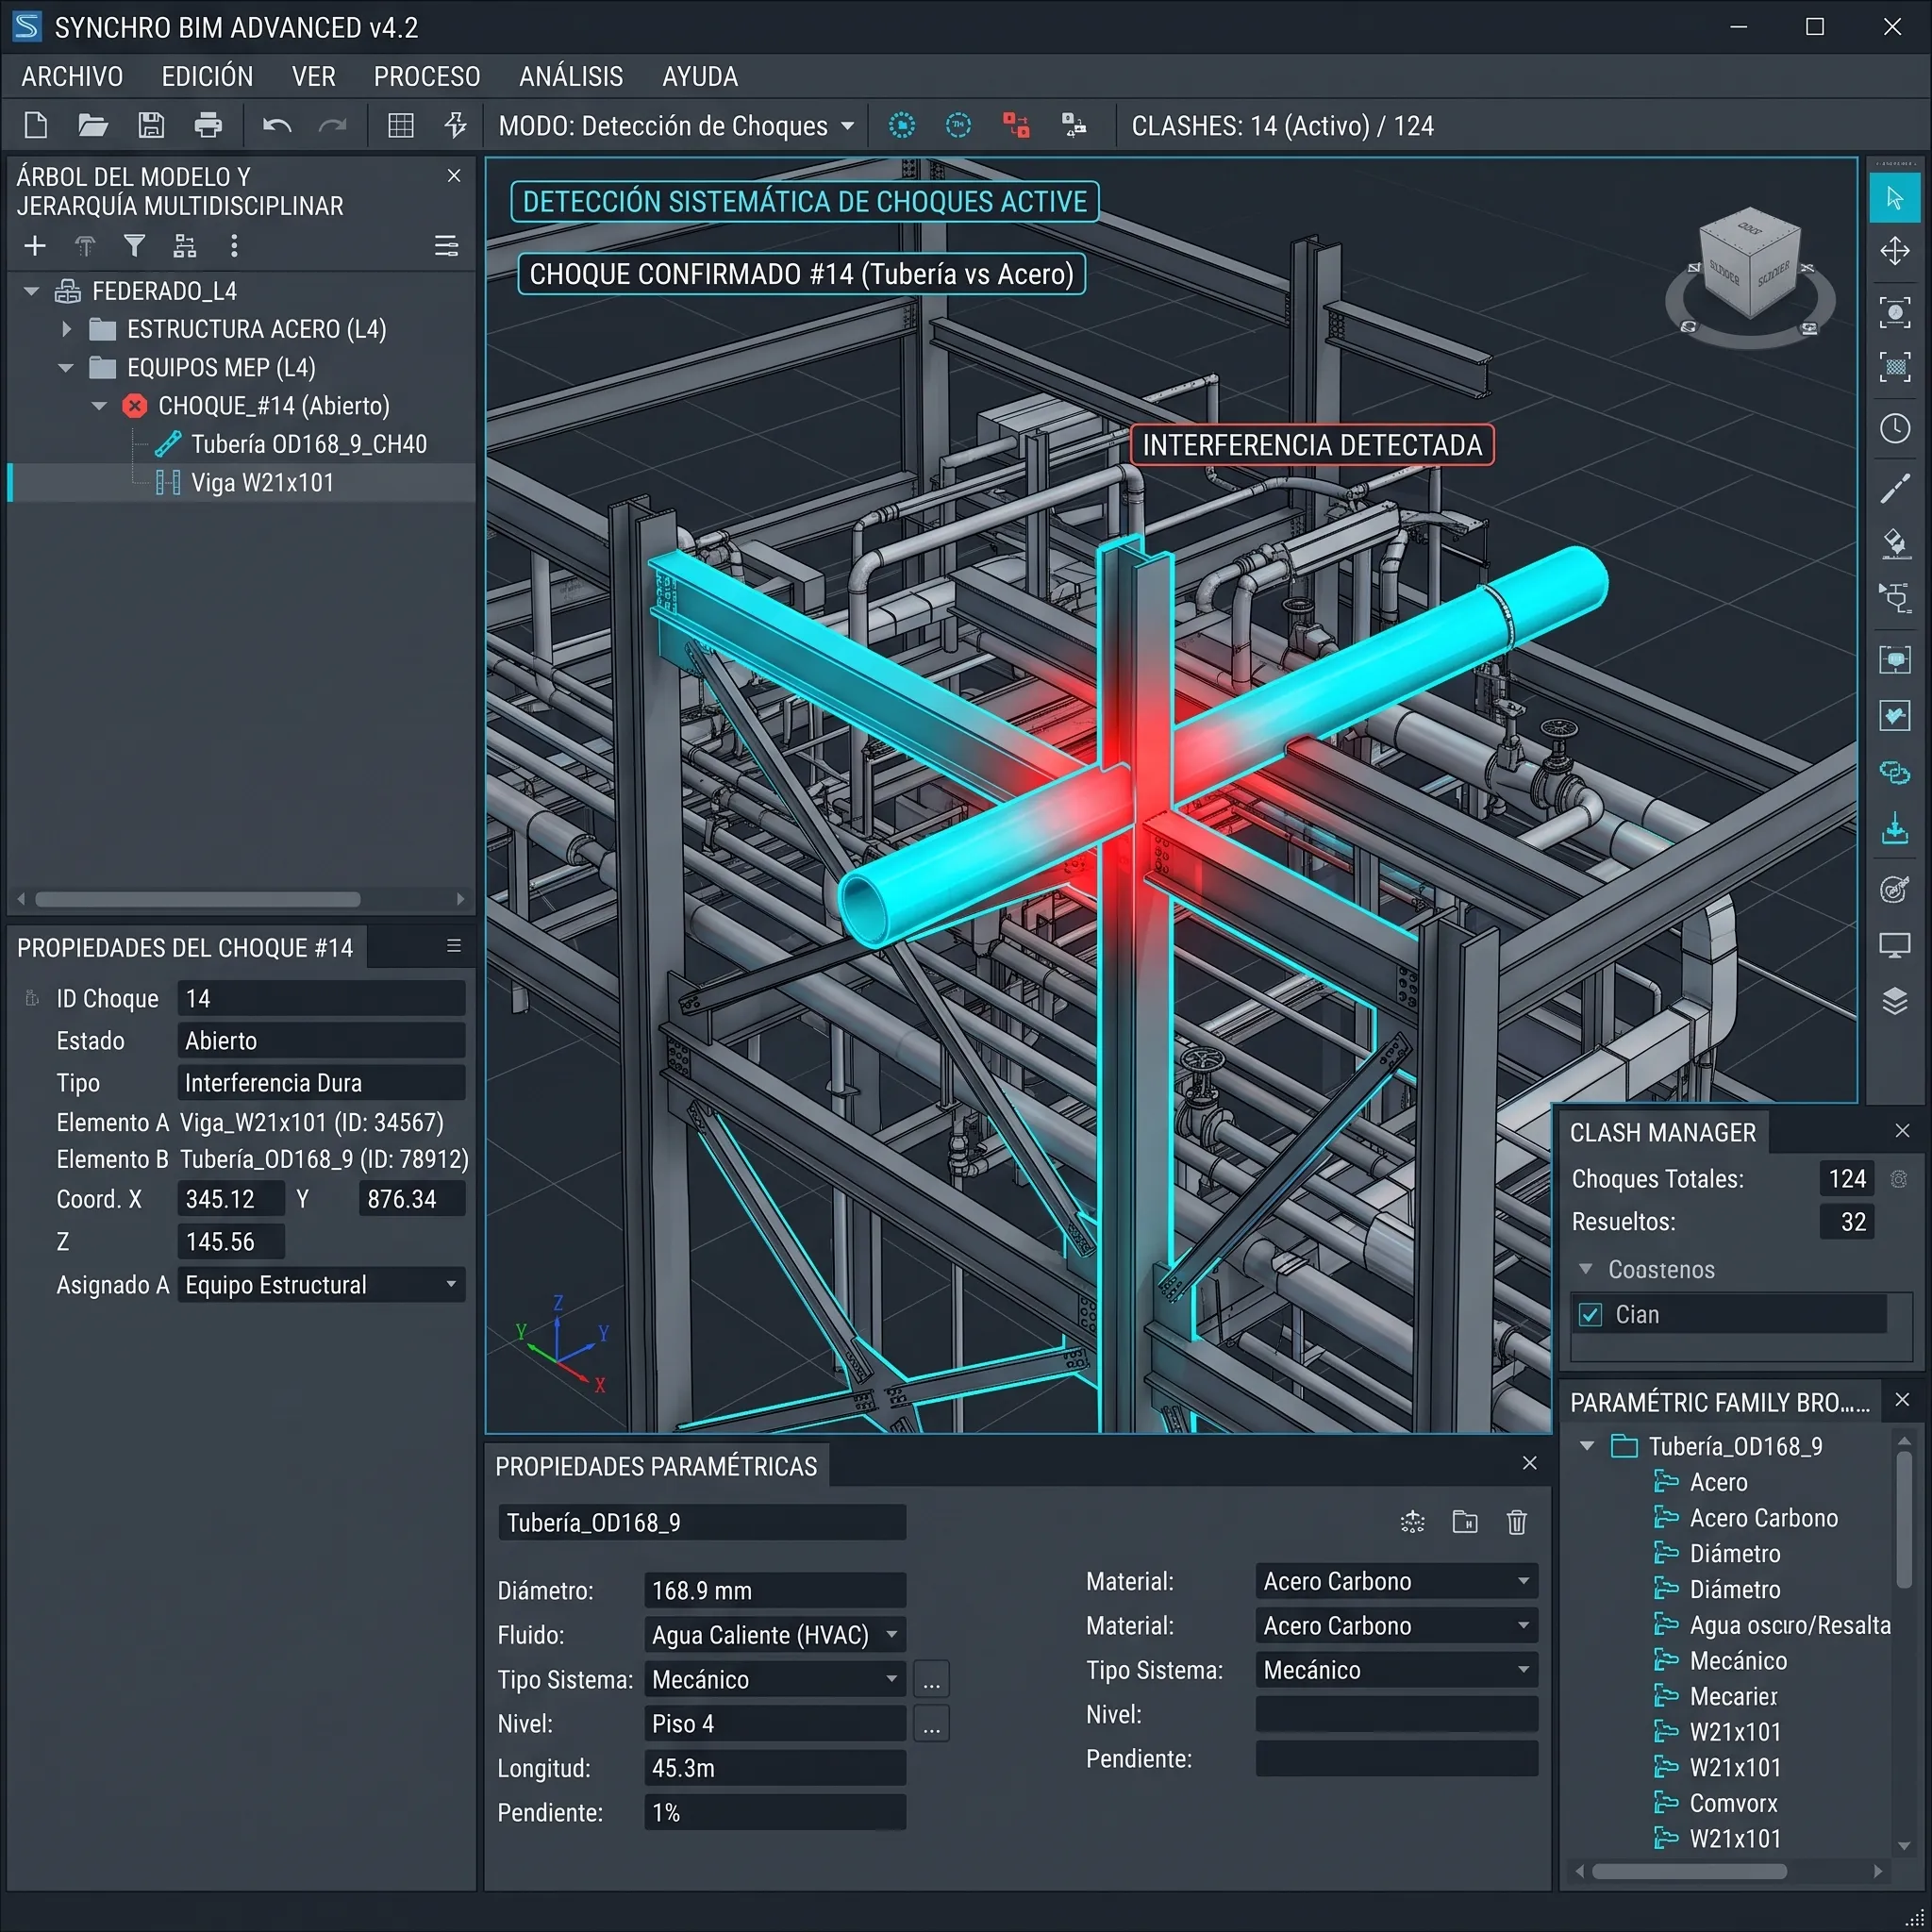The height and width of the screenshot is (1932, 1932).
Task: Open the Fluido Agua Caliente dropdown
Action: (x=775, y=1635)
